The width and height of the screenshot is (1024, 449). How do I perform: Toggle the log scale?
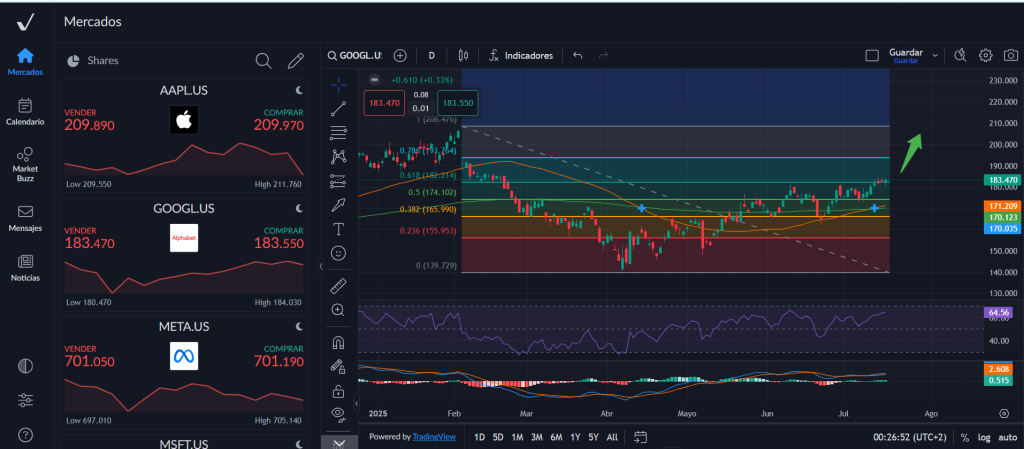tap(984, 437)
